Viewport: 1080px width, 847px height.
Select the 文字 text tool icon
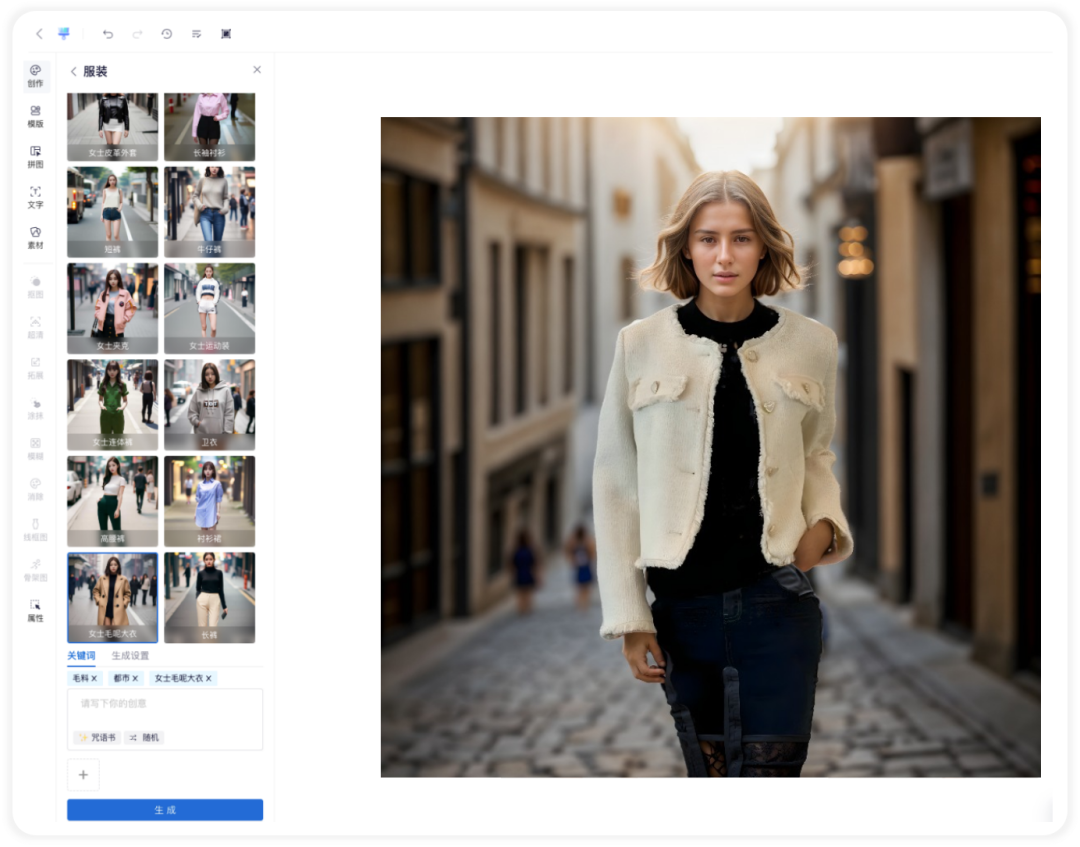pos(35,198)
